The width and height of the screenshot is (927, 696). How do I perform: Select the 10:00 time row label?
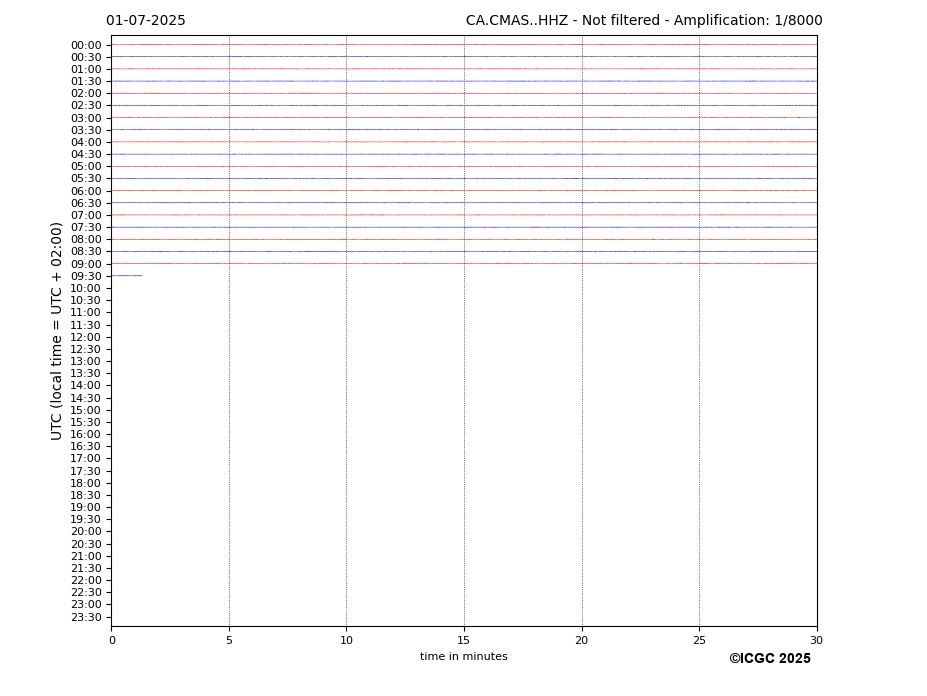click(86, 289)
